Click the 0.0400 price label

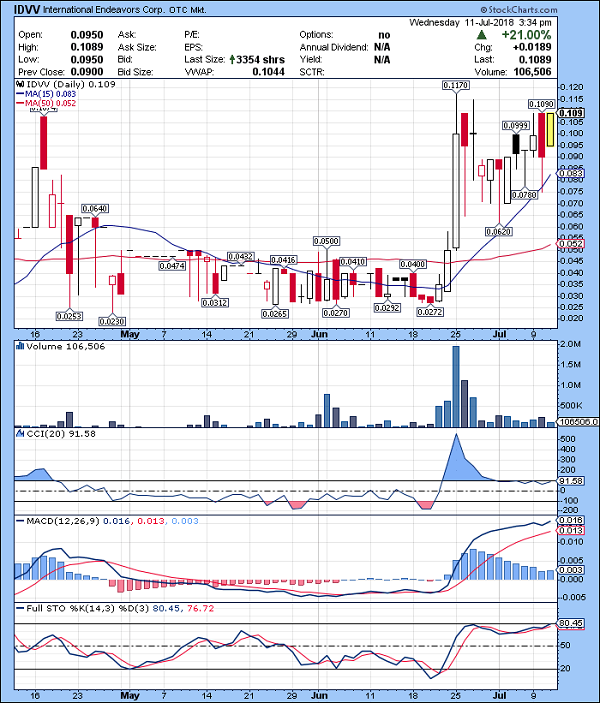tap(412, 264)
